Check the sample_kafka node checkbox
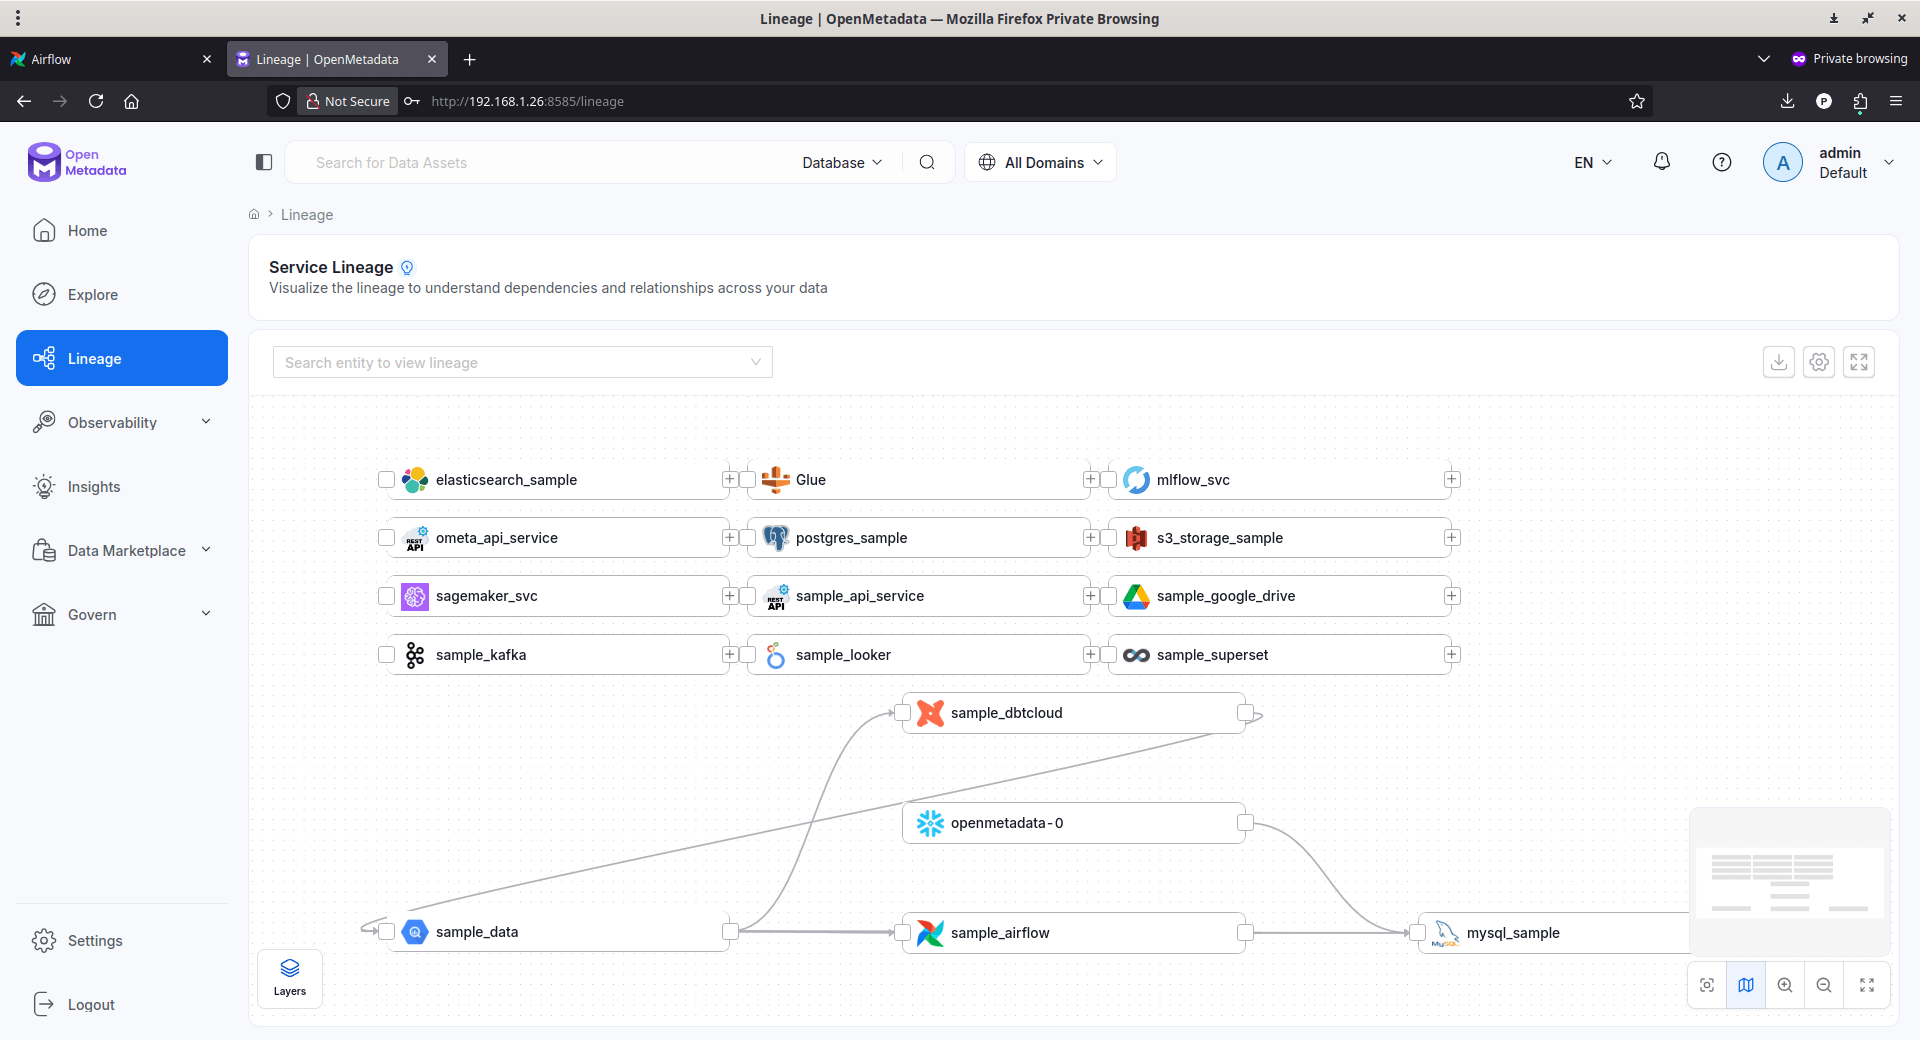1920x1040 pixels. click(x=386, y=655)
